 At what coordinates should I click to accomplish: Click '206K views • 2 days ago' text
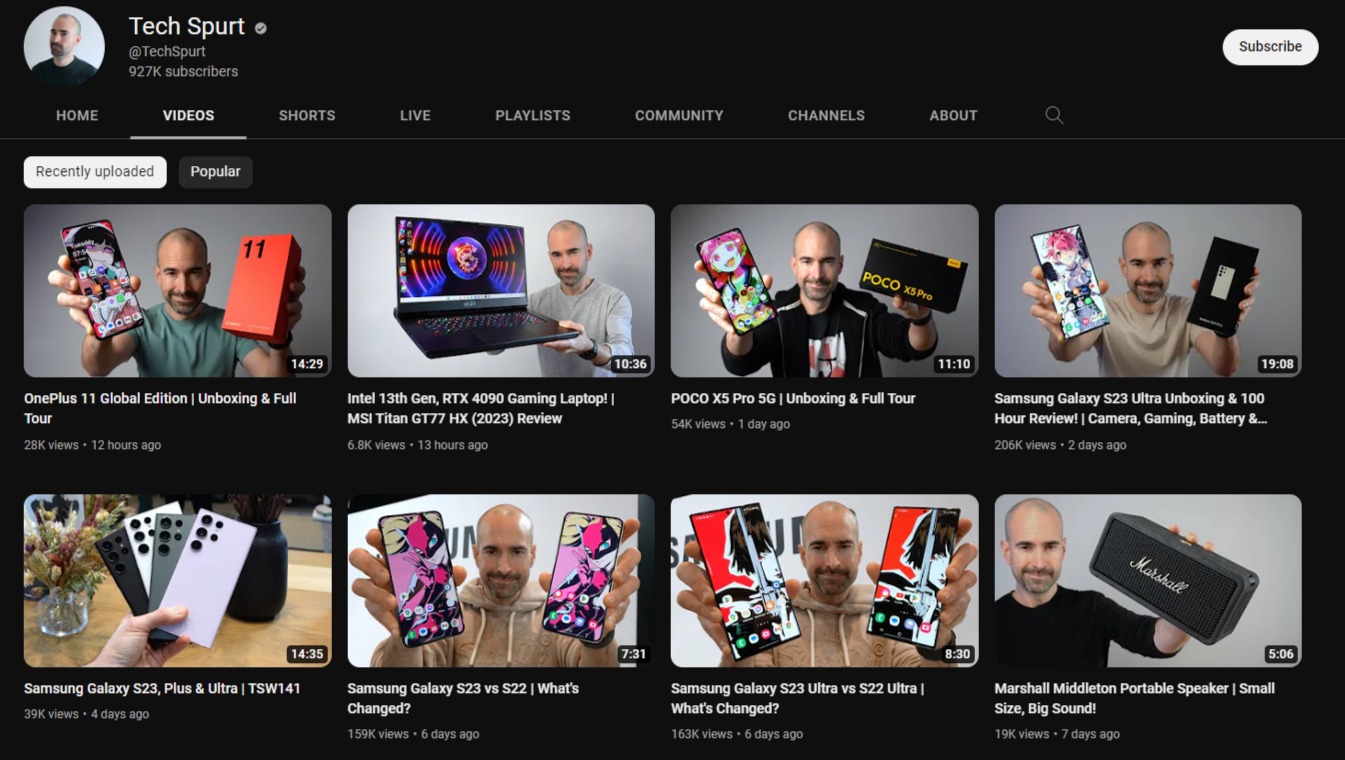coord(1060,445)
